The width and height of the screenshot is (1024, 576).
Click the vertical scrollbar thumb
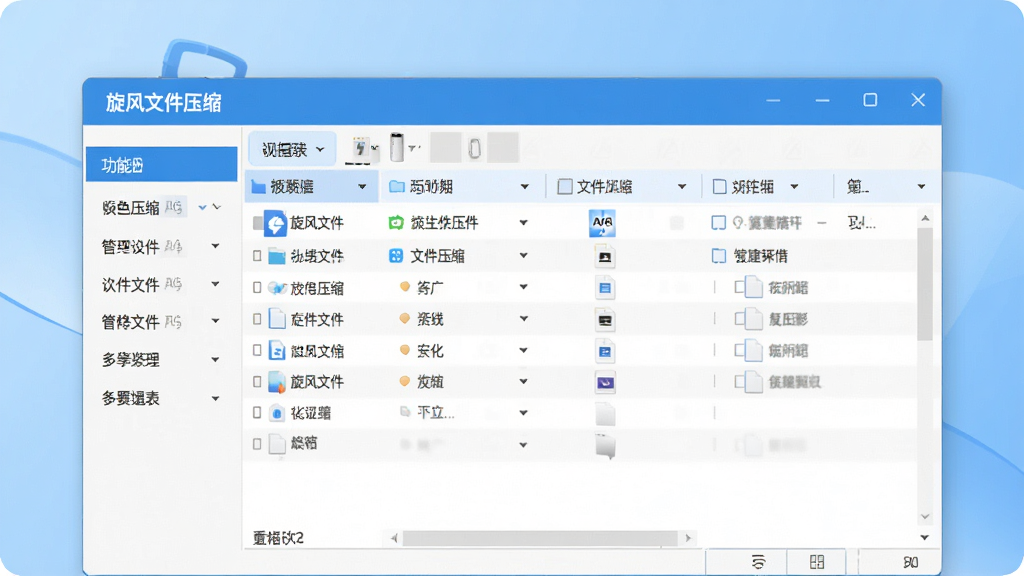point(925,284)
